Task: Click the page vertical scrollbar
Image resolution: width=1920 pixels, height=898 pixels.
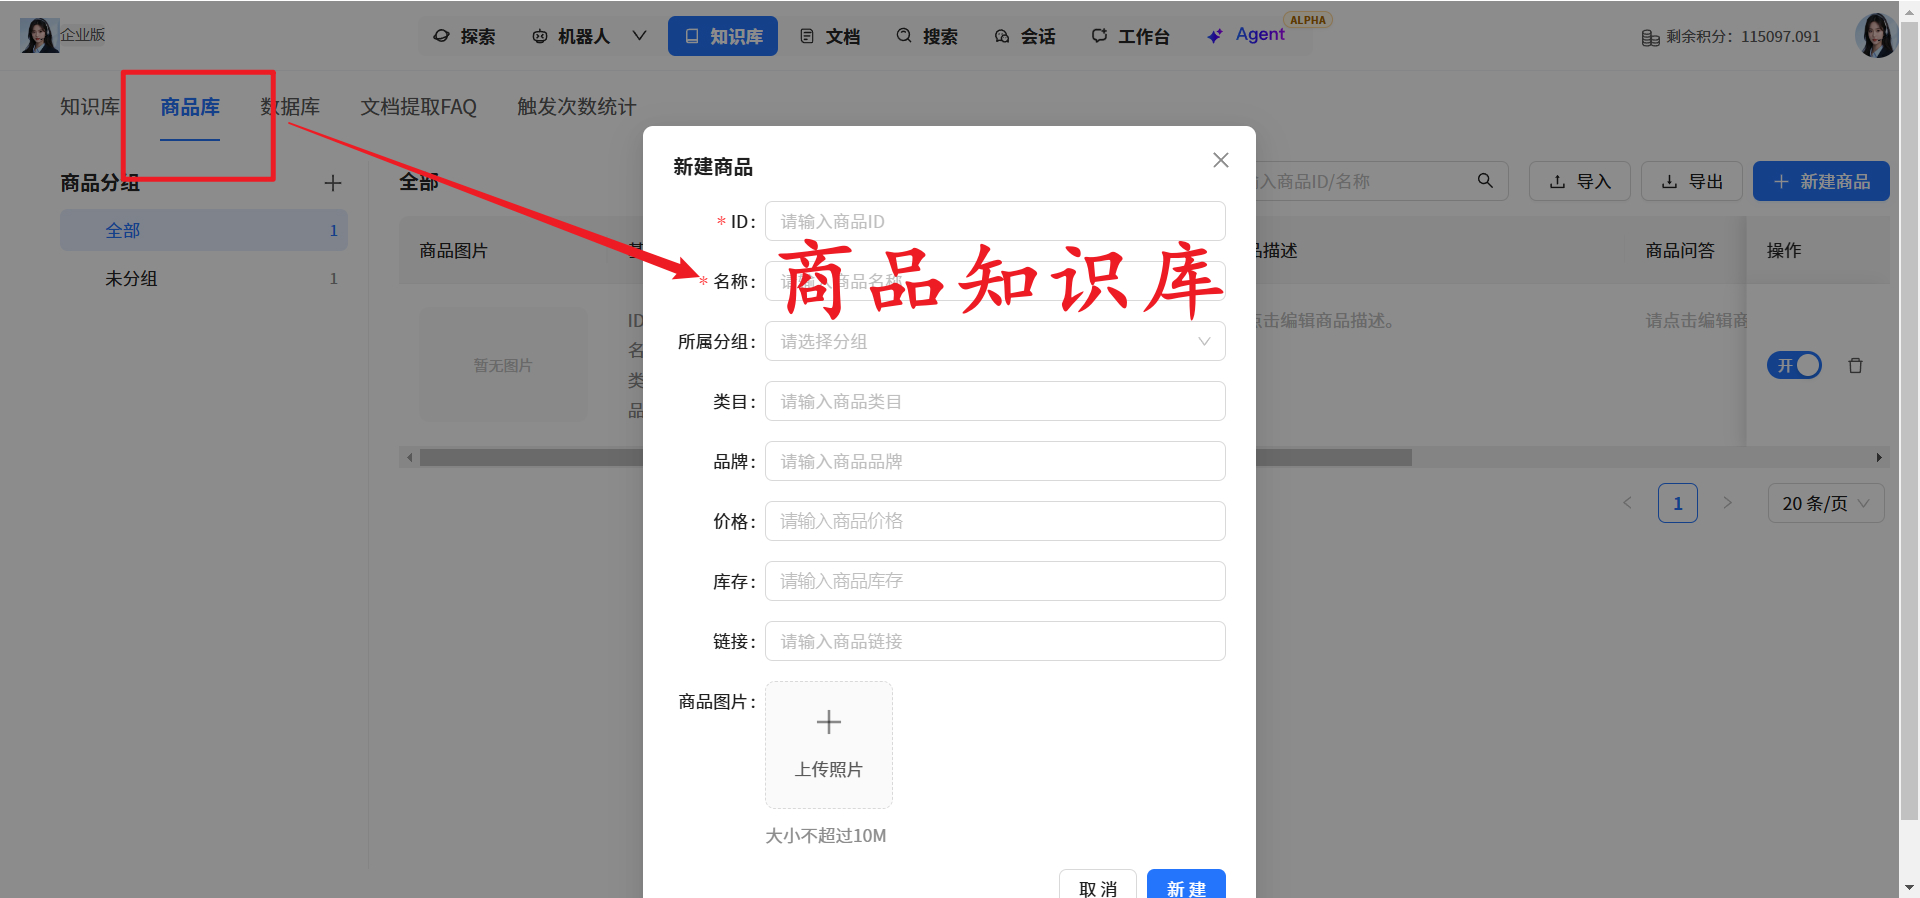Action: (x=1909, y=420)
